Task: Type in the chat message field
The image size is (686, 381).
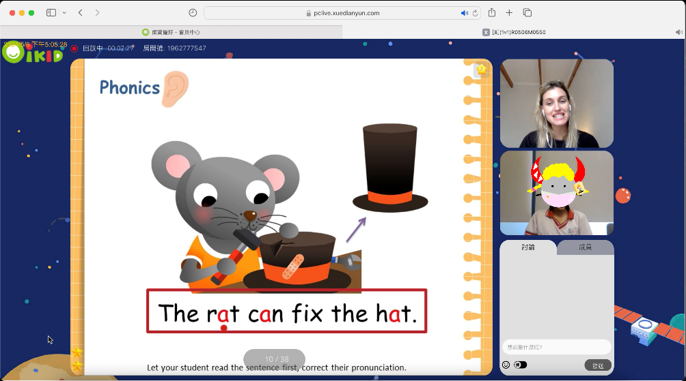Action: coord(556,347)
